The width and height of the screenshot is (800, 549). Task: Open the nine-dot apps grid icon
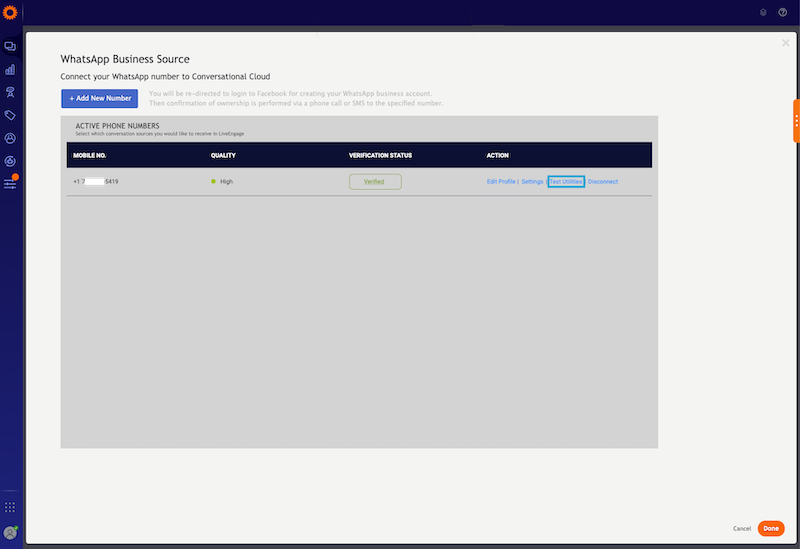(10, 507)
